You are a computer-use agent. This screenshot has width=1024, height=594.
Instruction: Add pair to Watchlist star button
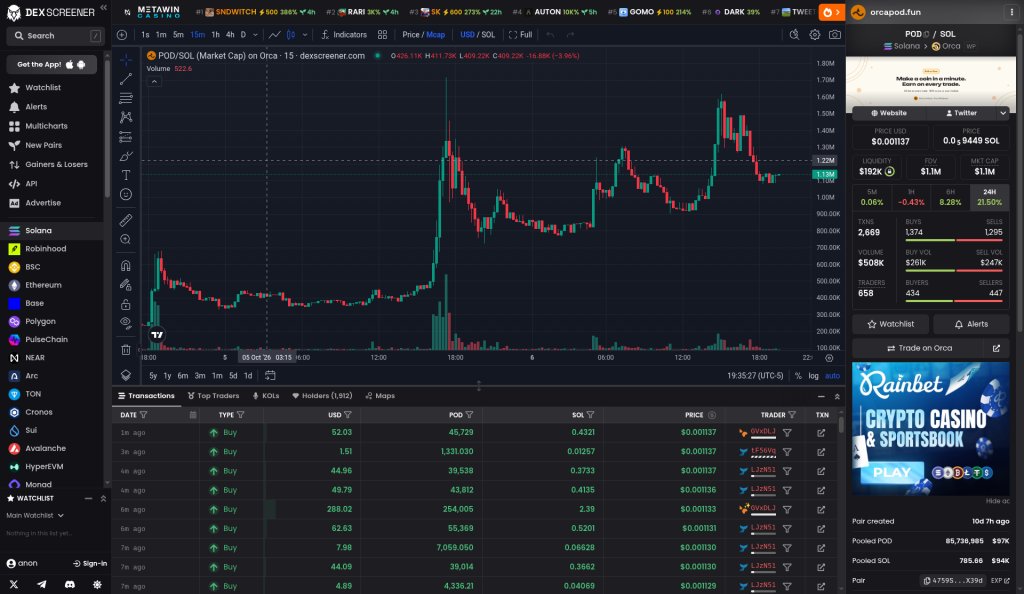[x=890, y=324]
